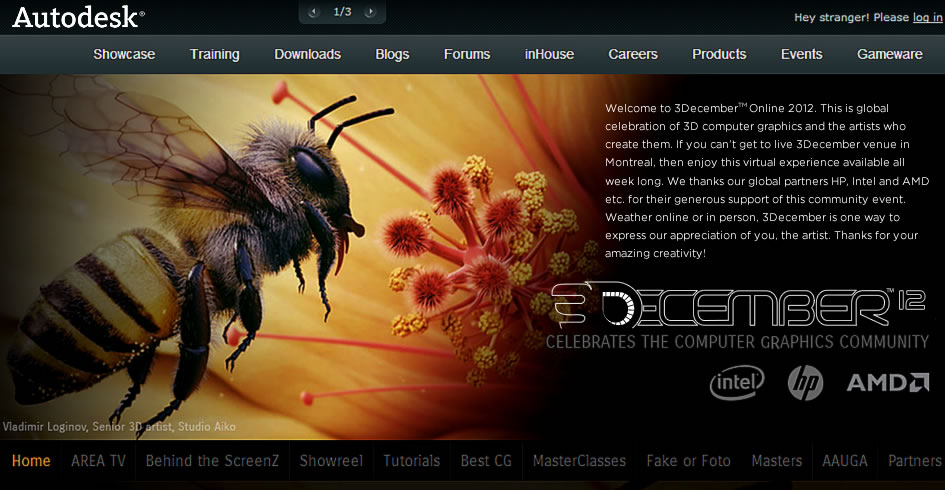Click the 'Welcome to 3December Online 2012' paragraph
The image size is (945, 490).
click(767, 181)
